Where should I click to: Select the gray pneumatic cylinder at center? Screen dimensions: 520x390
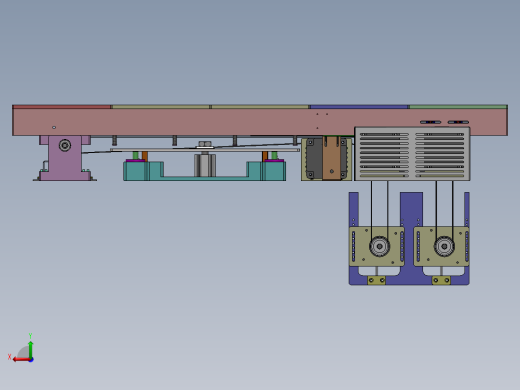coord(205,165)
